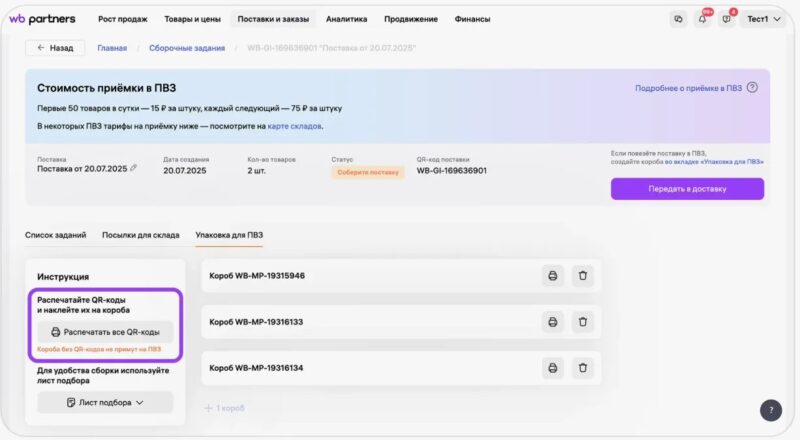Open the Лист подбора dropdown
This screenshot has height=440, width=800.
click(x=105, y=403)
